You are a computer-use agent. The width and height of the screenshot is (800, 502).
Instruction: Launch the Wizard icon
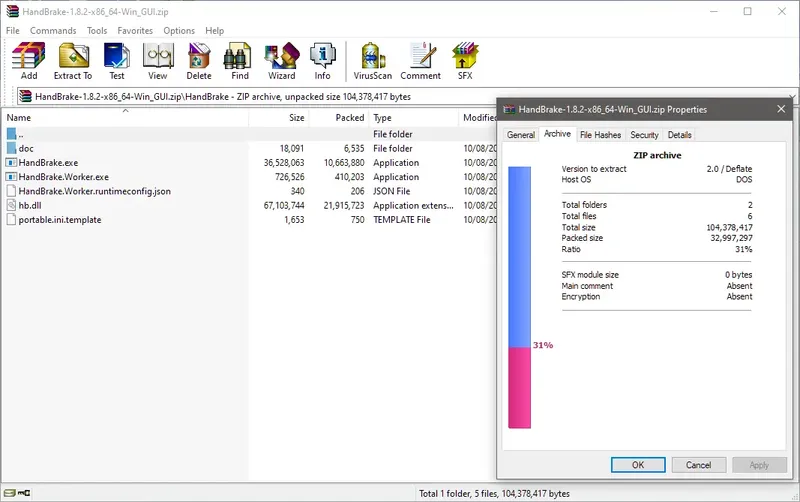(x=282, y=56)
